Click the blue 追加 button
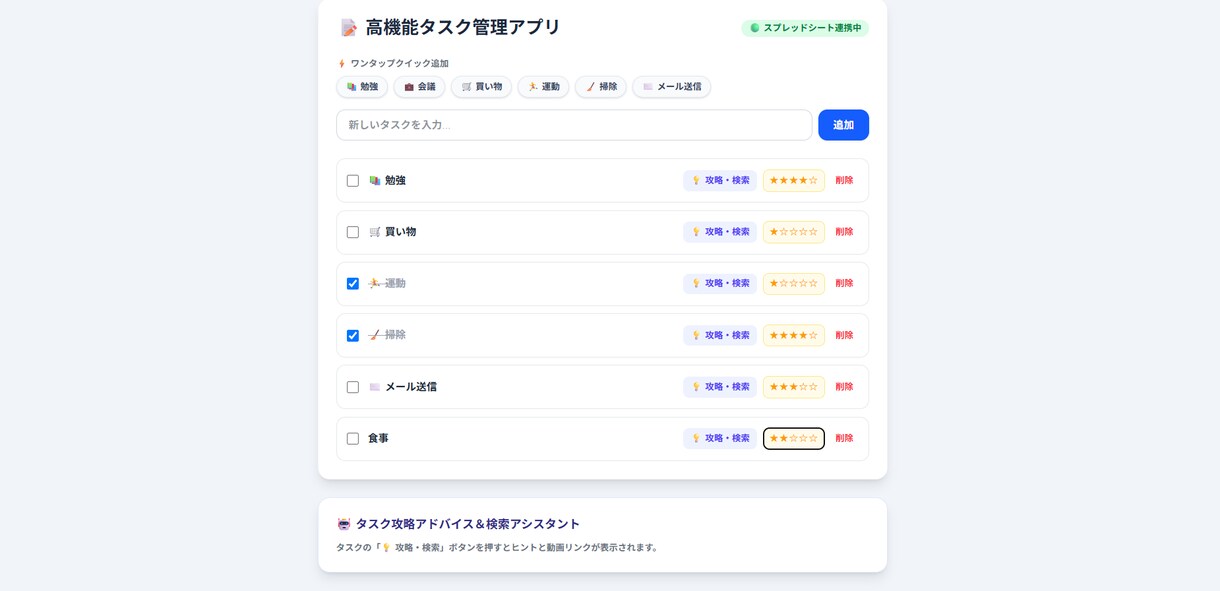Screen dimensions: 1220x591 pos(843,125)
